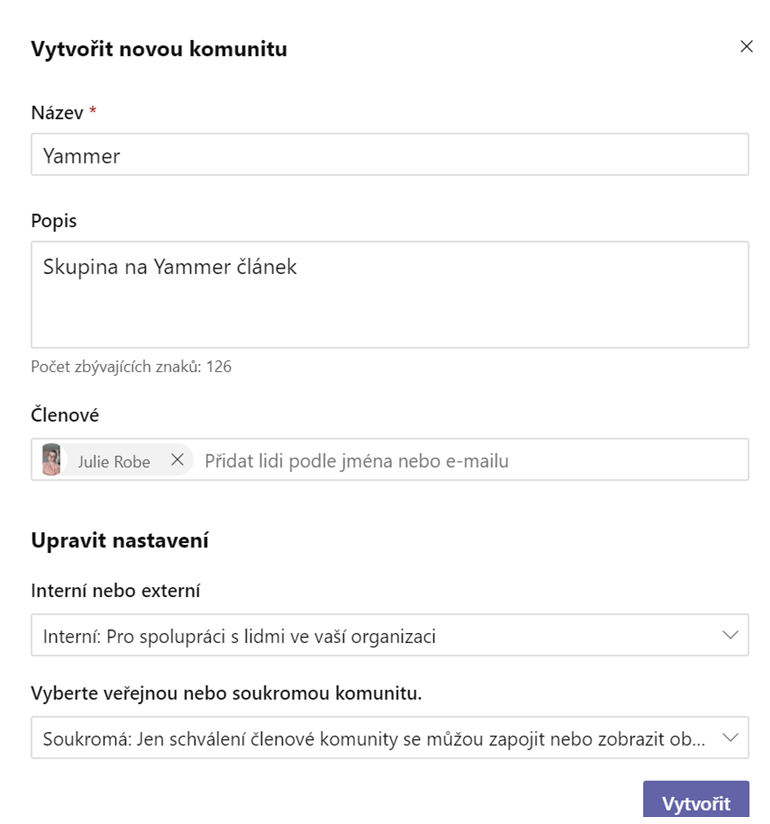This screenshot has height=824, width=770.
Task: Select the Julie Robe name chip
Action: coord(117,460)
